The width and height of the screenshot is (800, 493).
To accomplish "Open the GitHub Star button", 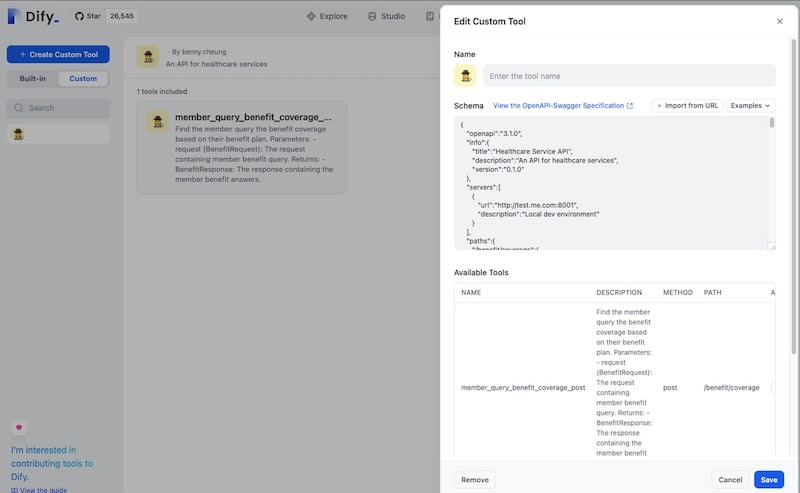I will [x=88, y=16].
